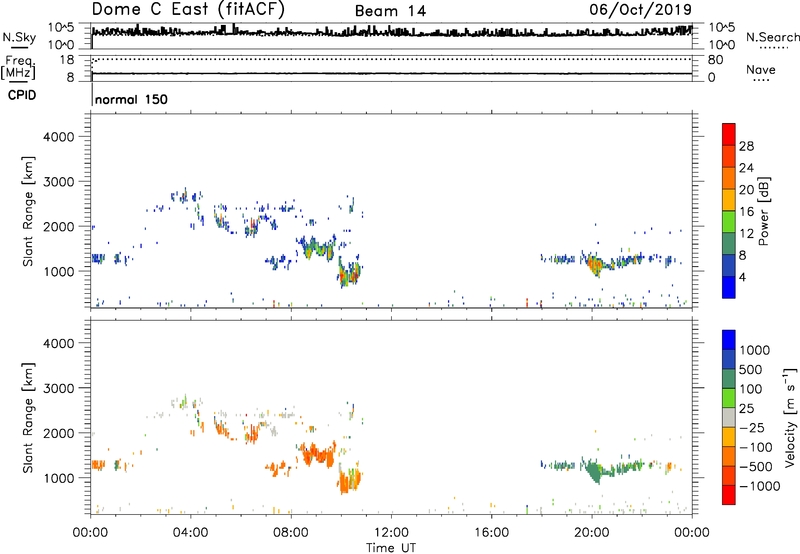Click the "24" label on the power colorbar

746,168
